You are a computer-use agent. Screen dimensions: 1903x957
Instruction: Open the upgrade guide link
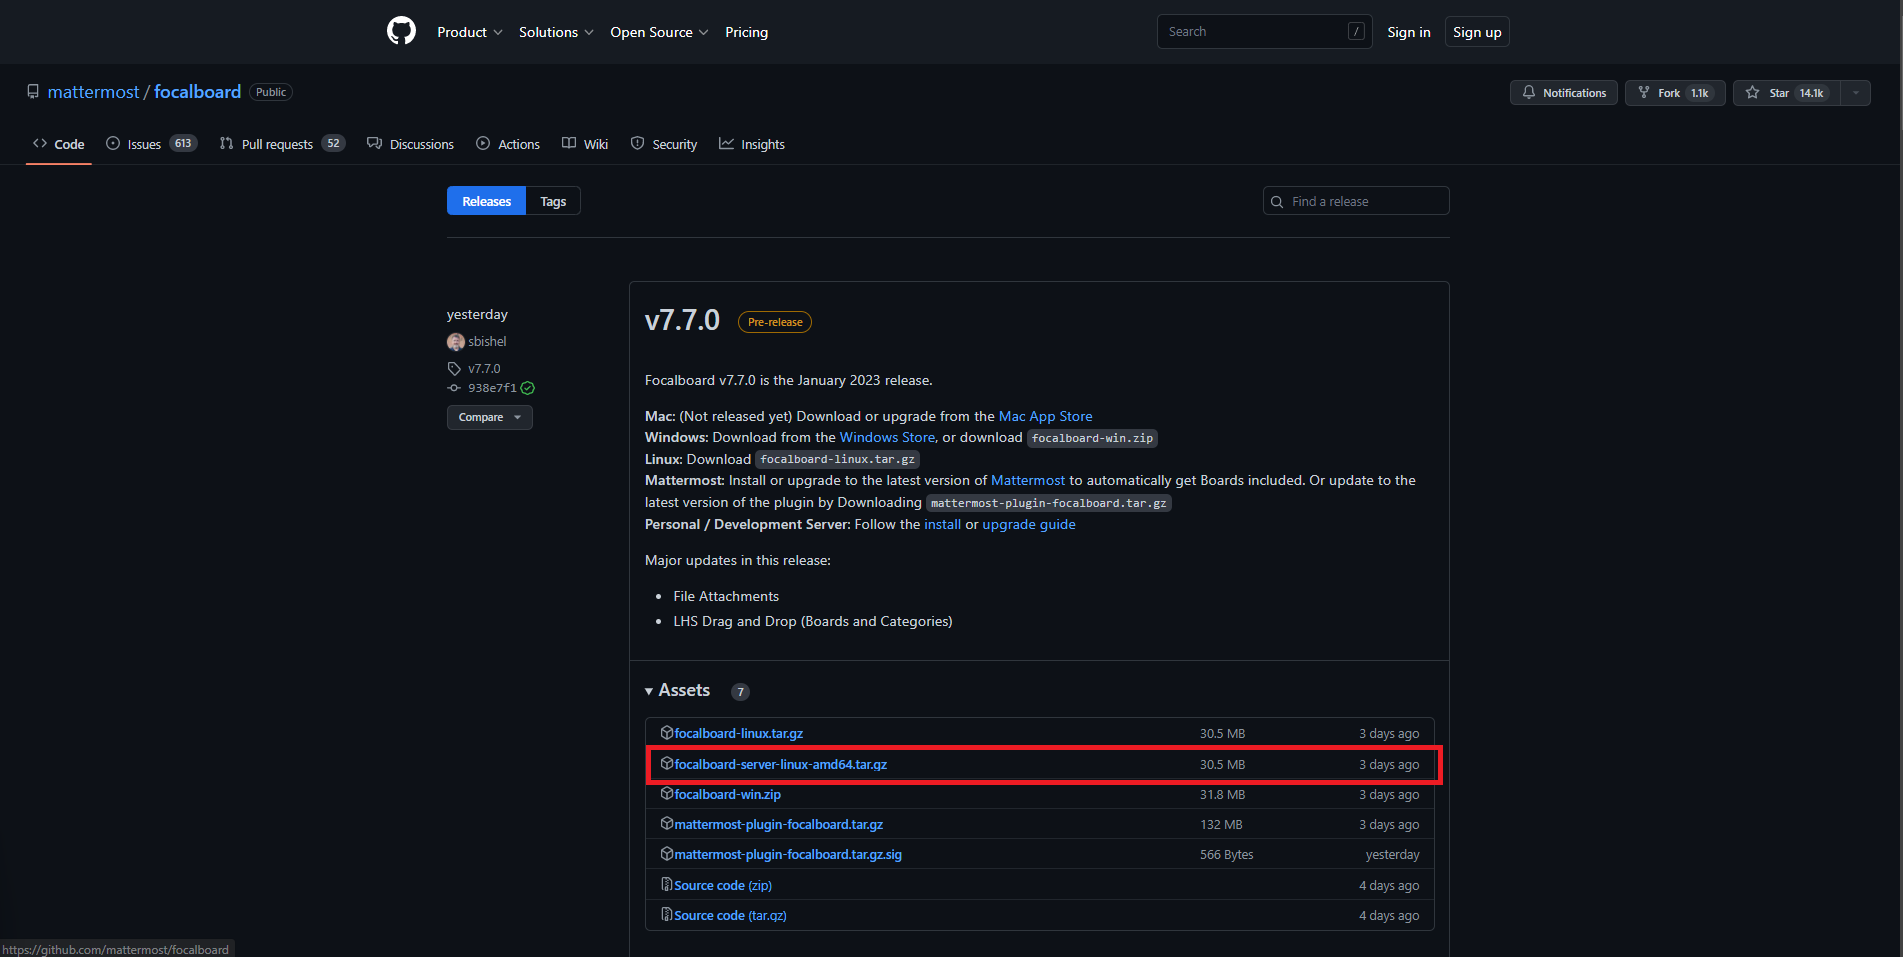1029,524
